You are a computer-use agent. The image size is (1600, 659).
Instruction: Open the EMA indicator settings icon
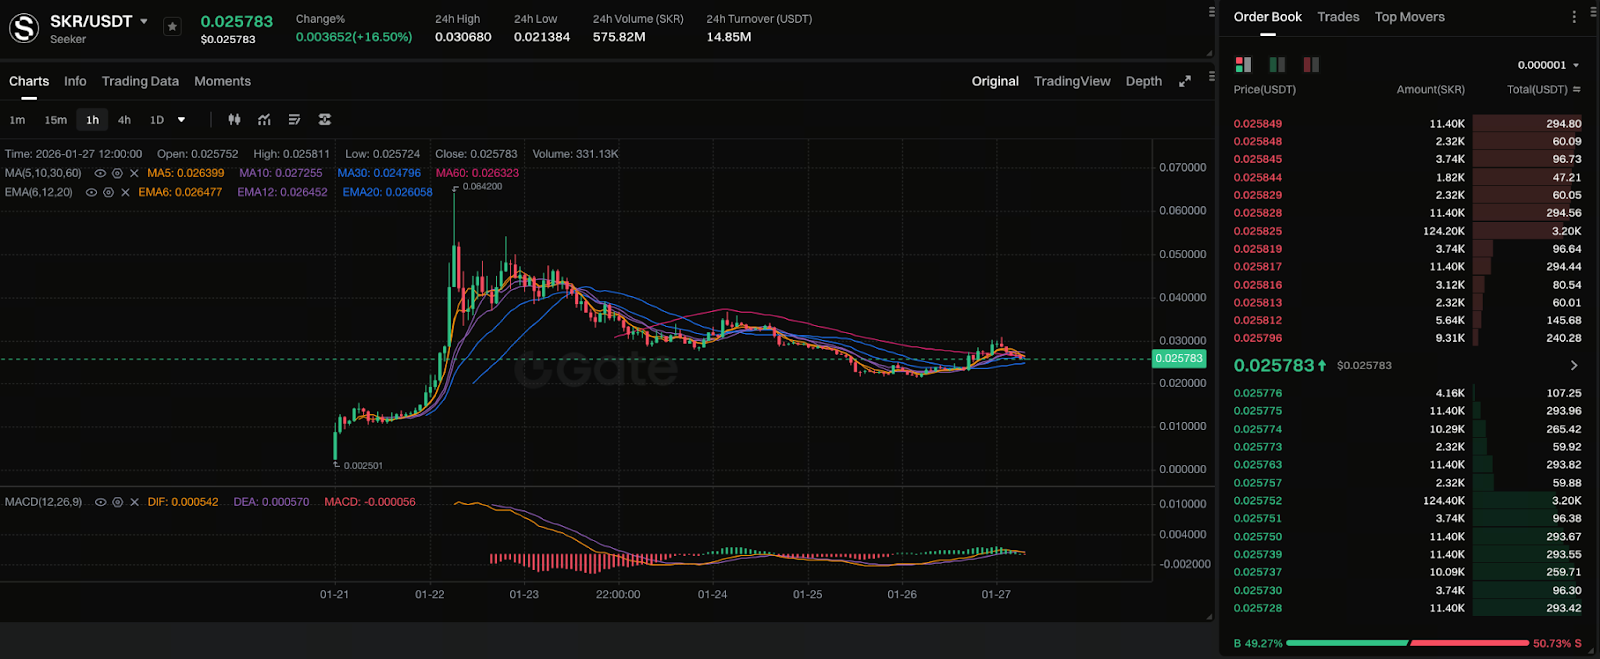pyautogui.click(x=108, y=192)
